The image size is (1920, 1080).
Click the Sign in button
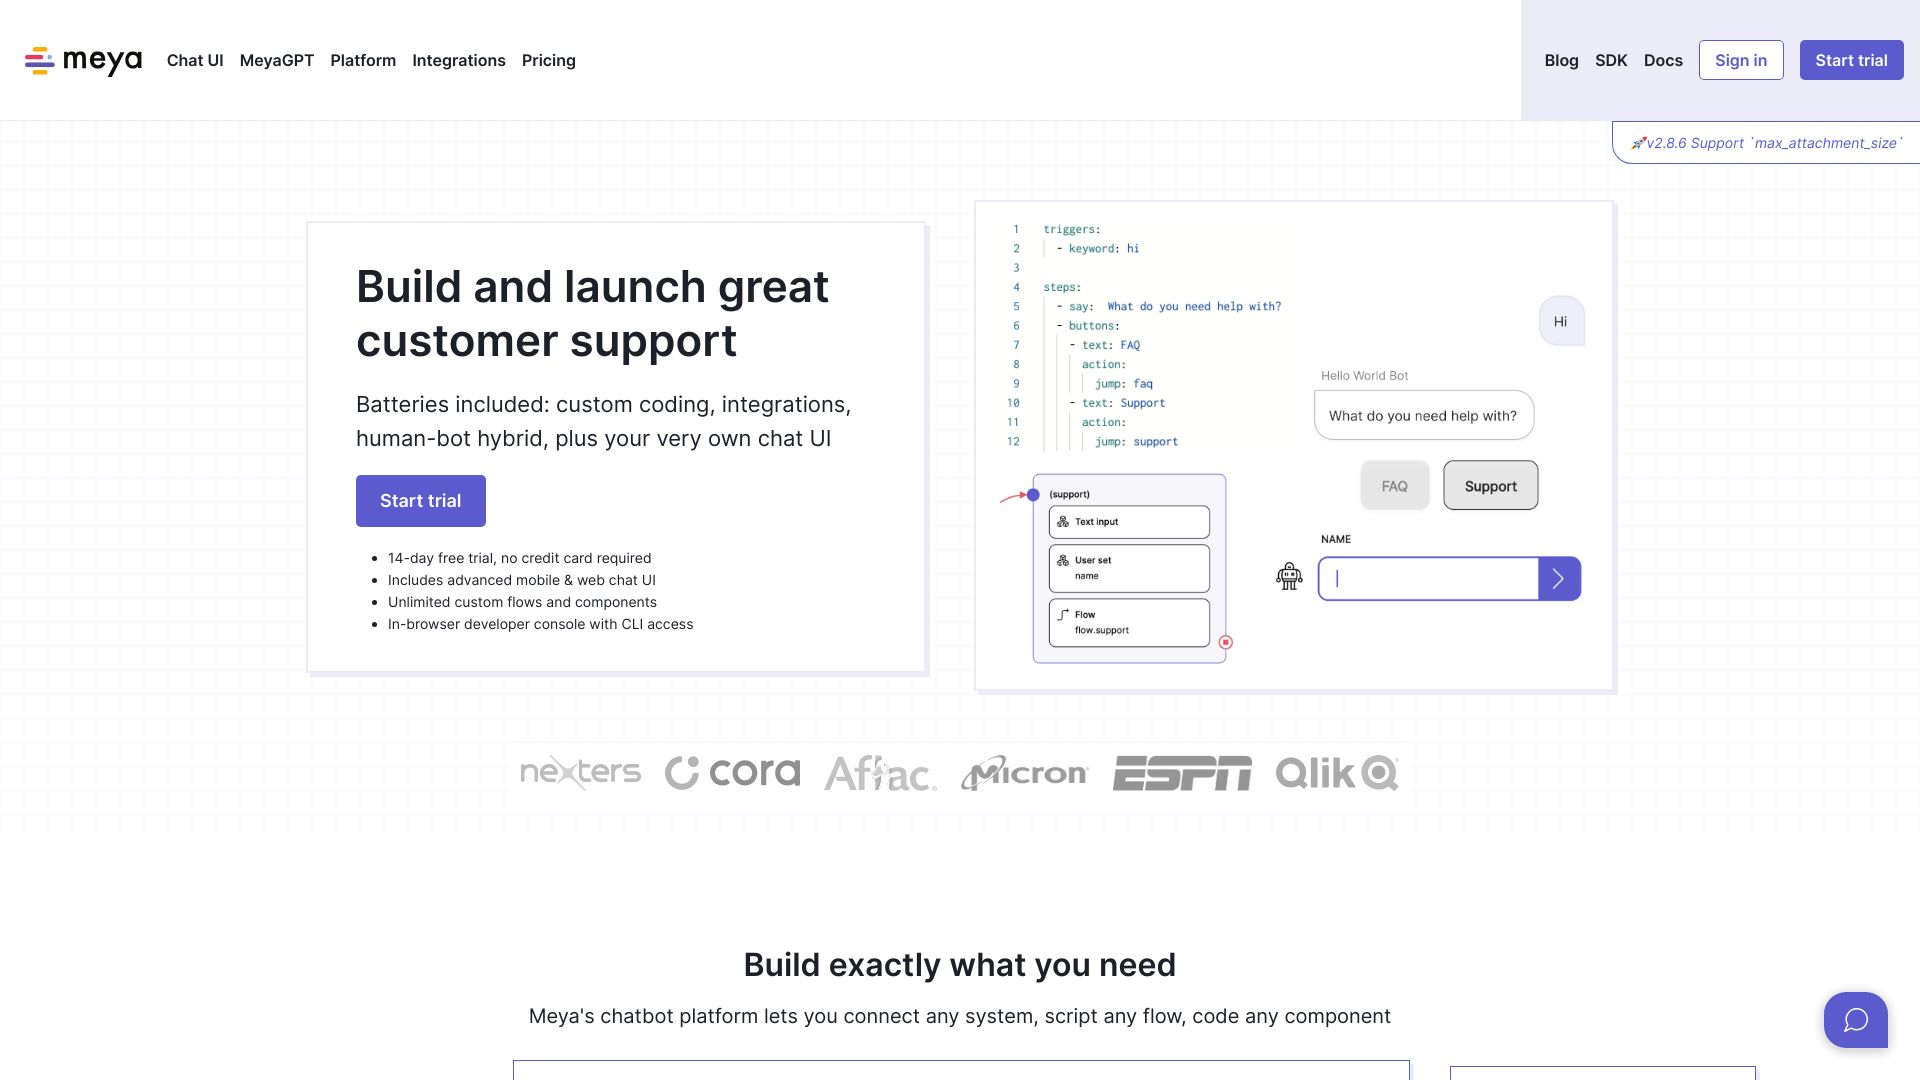pyautogui.click(x=1741, y=59)
